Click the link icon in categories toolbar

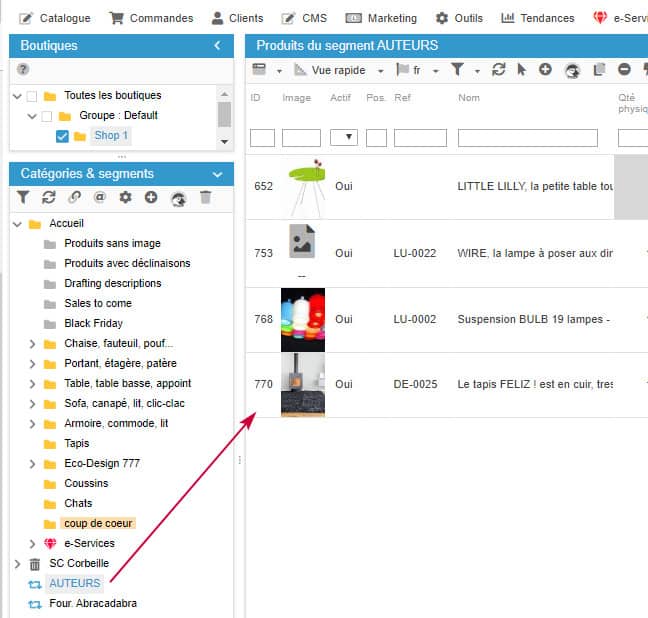[74, 197]
